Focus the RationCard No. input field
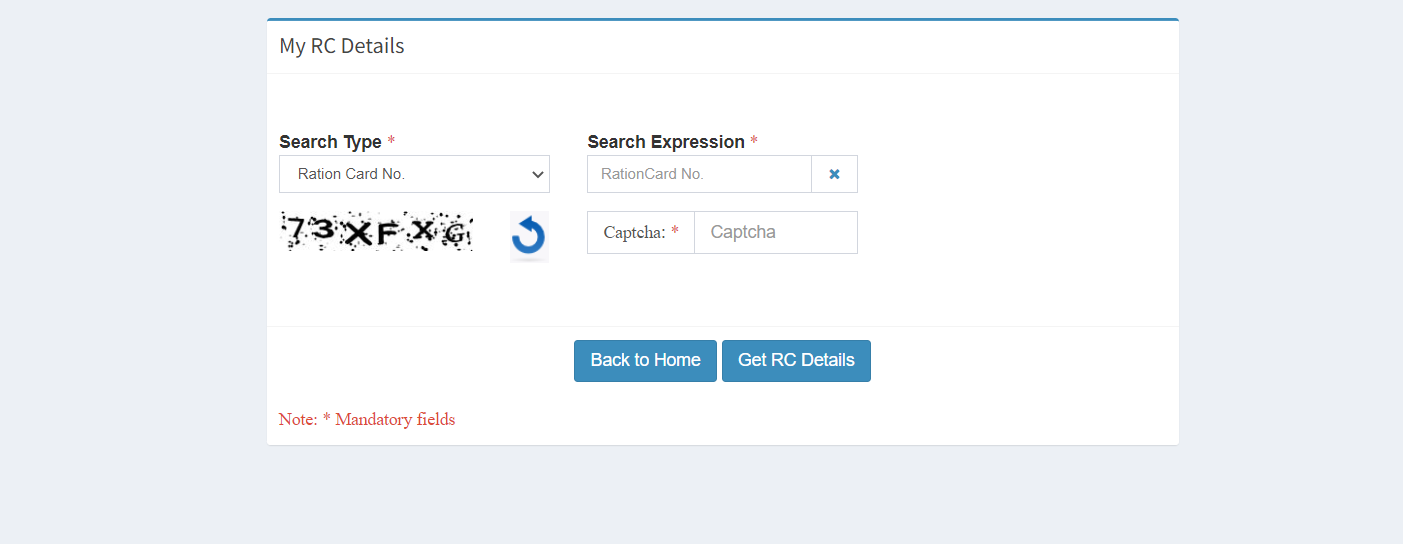1403x544 pixels. 699,174
